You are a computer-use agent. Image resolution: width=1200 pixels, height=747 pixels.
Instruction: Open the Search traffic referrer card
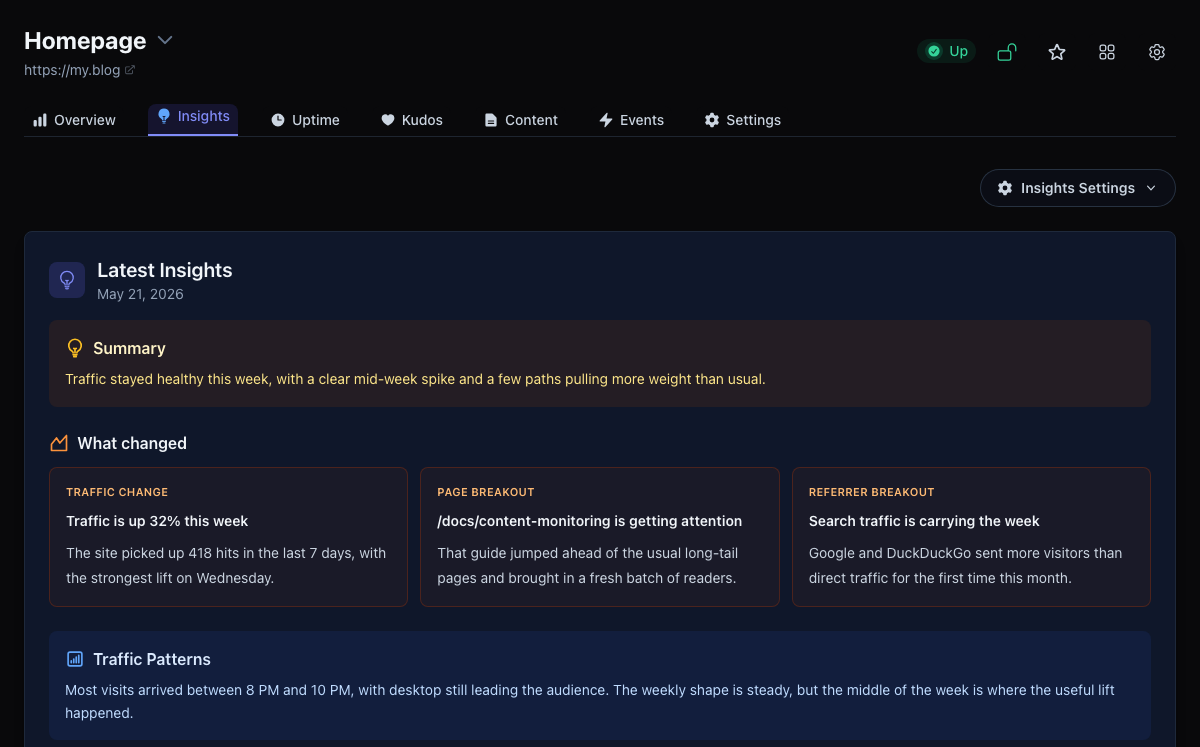tap(971, 537)
